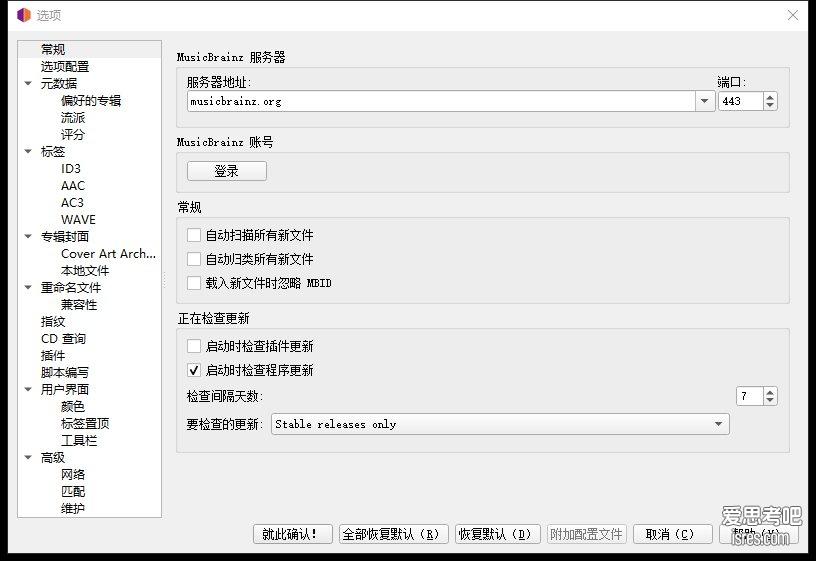816x561 pixels.
Task: Open the 专辑封面 settings page
Action: click(x=65, y=237)
